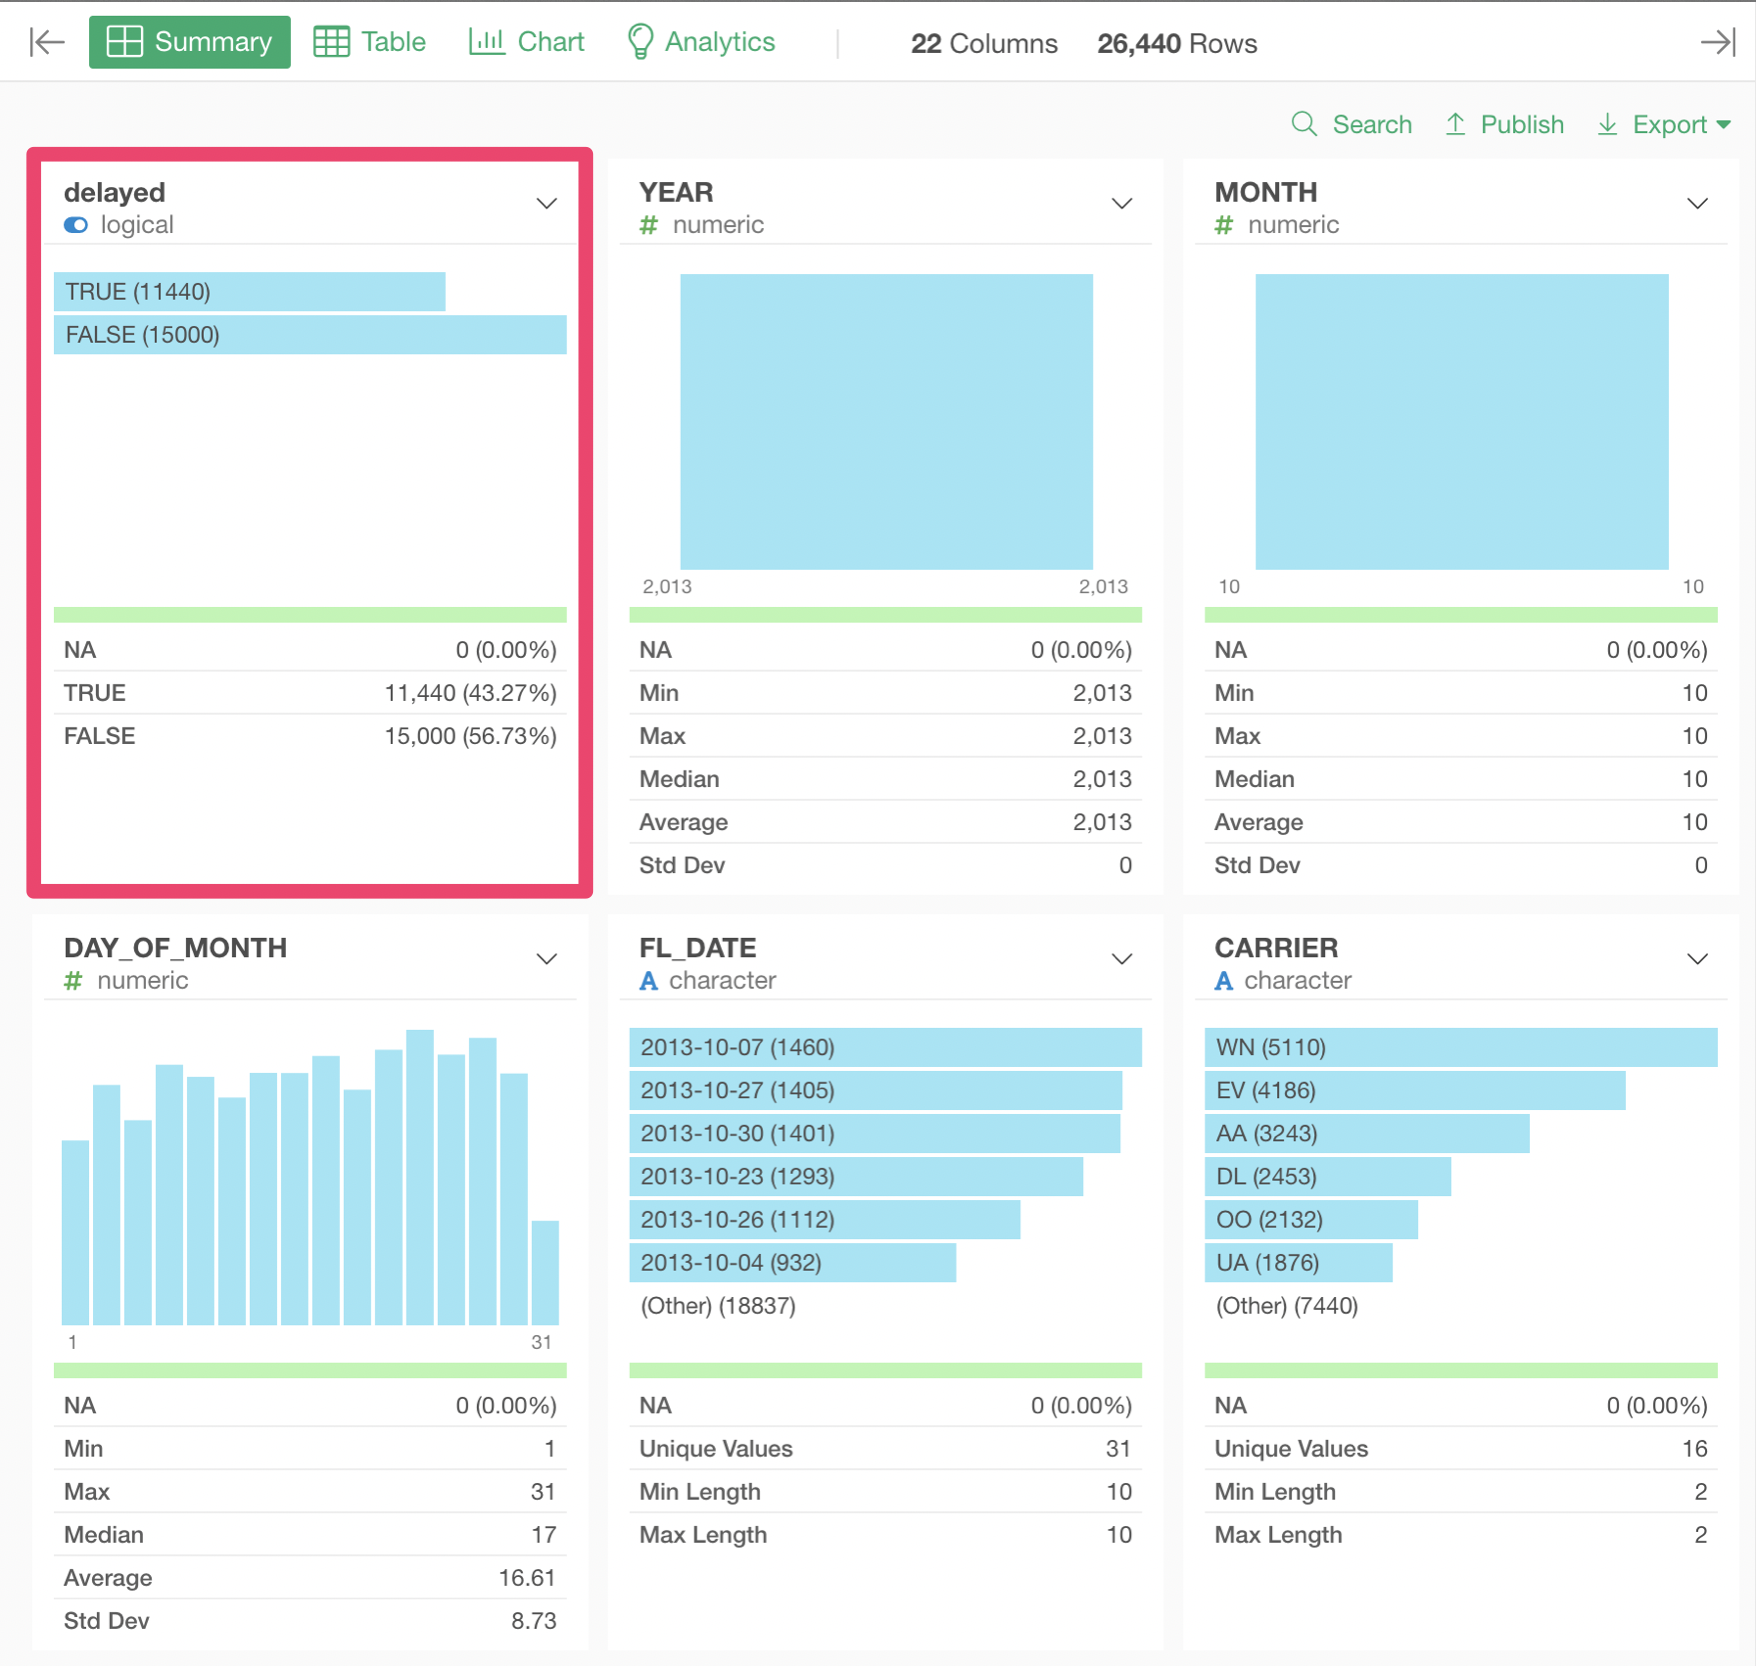Image resolution: width=1756 pixels, height=1666 pixels.
Task: Click the numeric hash icon under YEAR
Action: [649, 225]
